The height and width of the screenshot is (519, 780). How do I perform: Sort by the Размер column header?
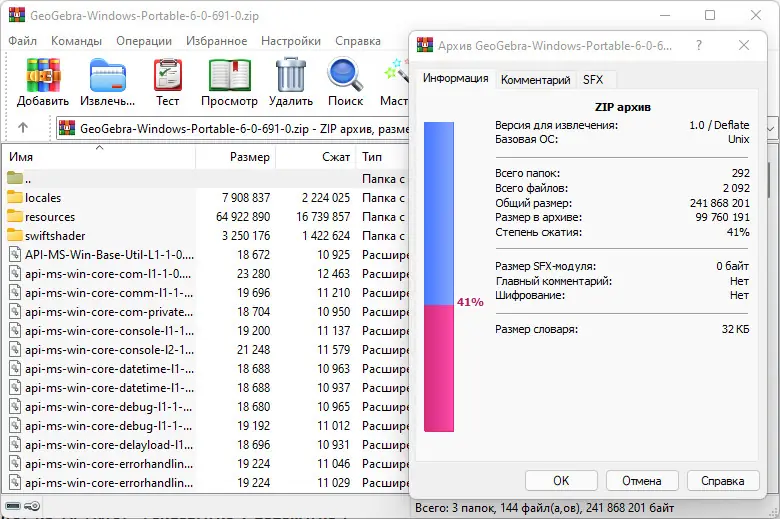pyautogui.click(x=235, y=157)
